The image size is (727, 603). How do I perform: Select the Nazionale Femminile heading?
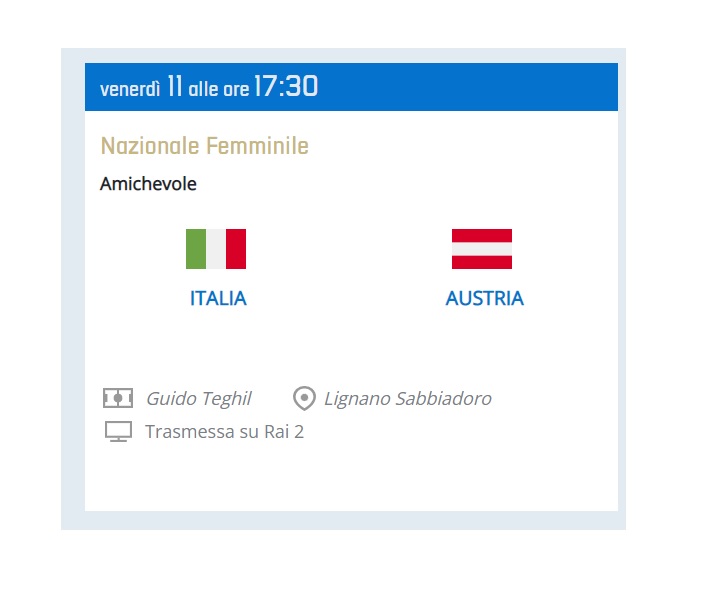tap(204, 146)
